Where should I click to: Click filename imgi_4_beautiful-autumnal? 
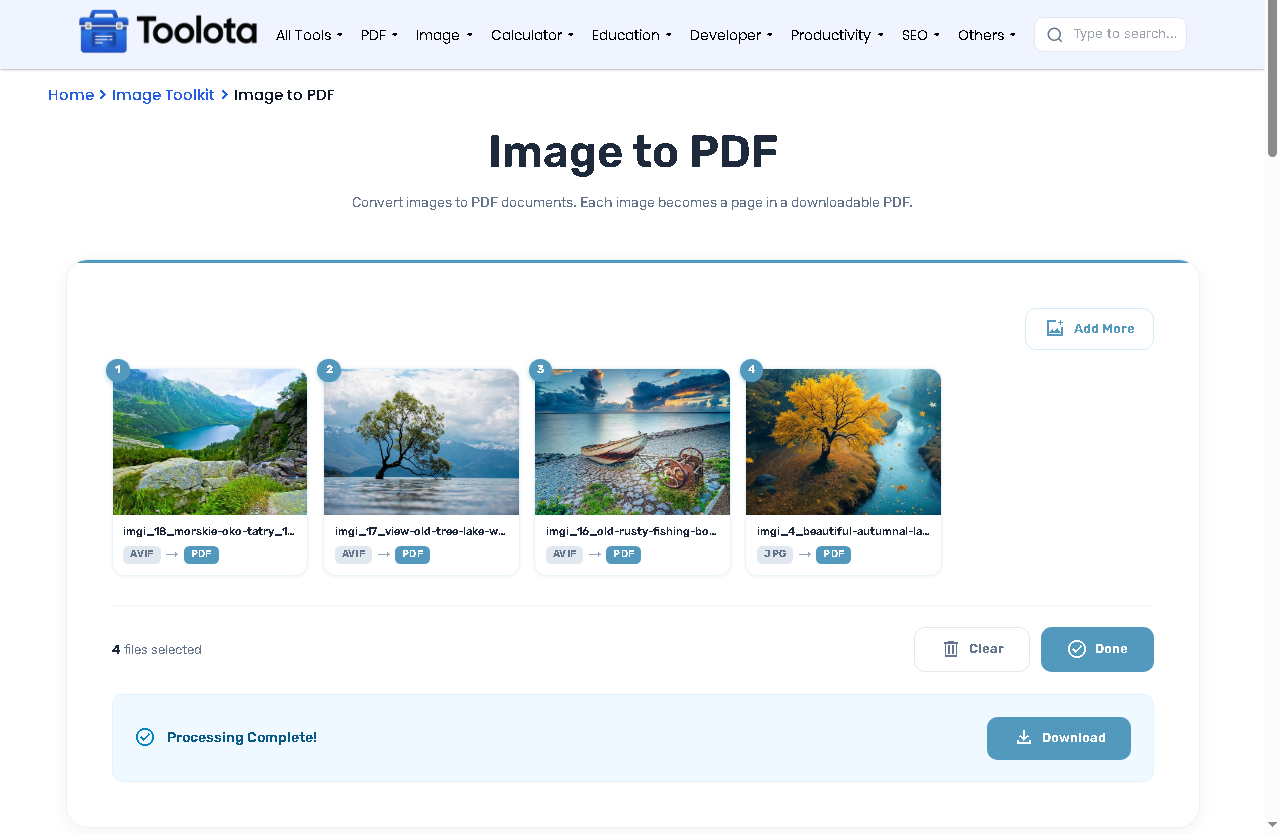pyautogui.click(x=843, y=532)
